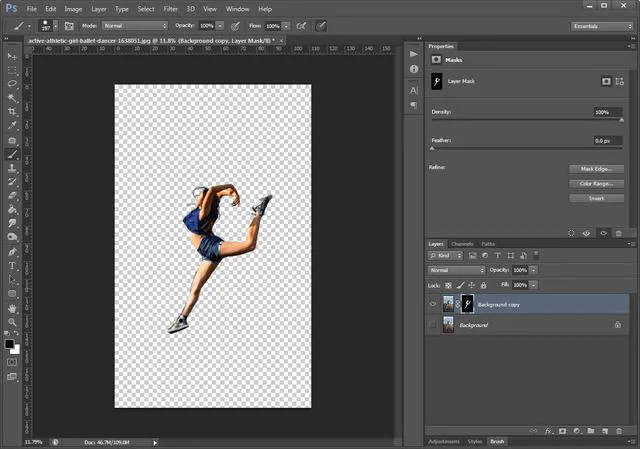
Task: Select the Dodge tool
Action: pos(12,237)
